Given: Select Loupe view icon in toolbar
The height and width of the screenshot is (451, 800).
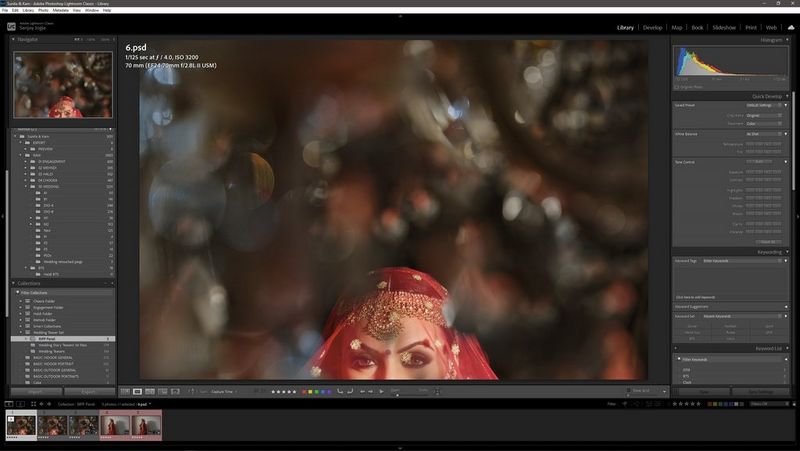Looking at the screenshot, I should [137, 391].
